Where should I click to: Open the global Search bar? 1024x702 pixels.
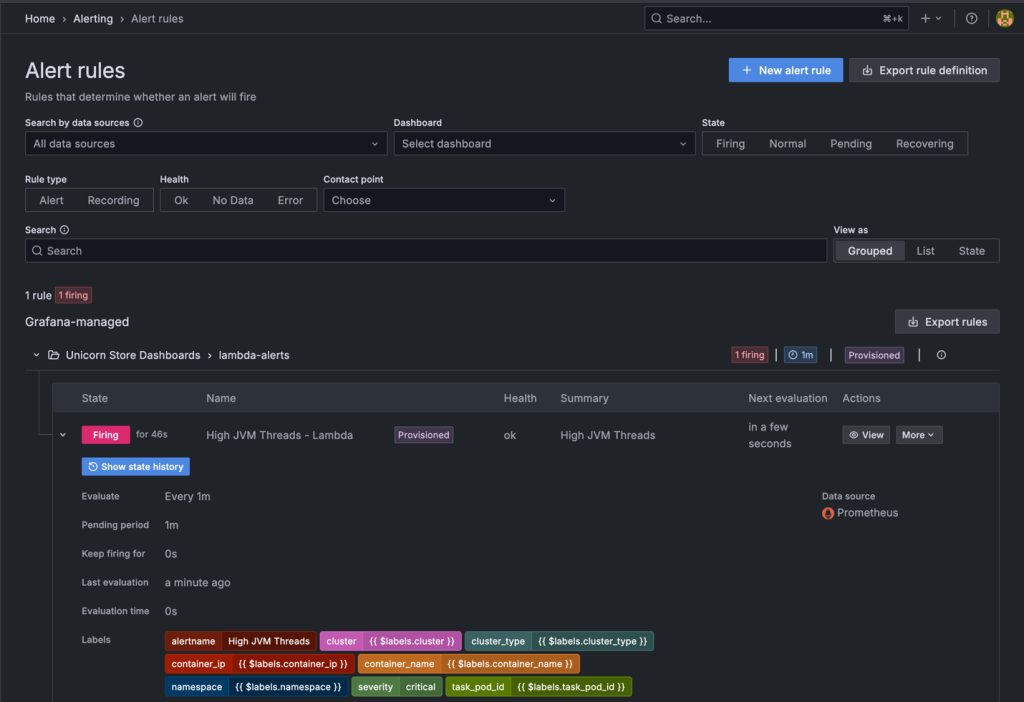(776, 18)
